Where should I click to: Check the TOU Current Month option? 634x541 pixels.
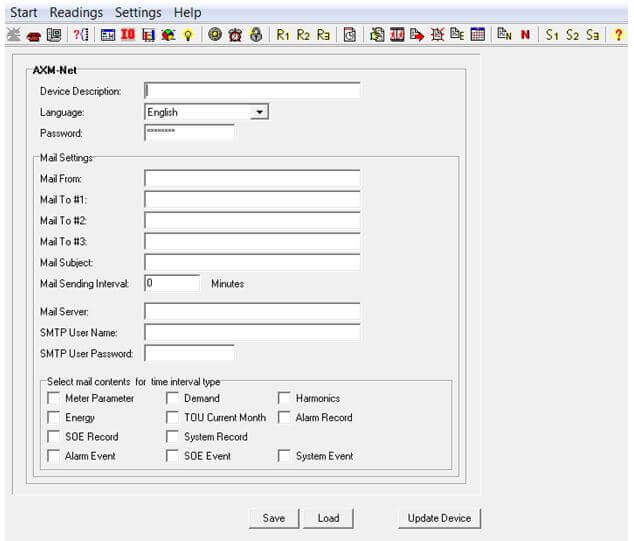pyautogui.click(x=173, y=417)
